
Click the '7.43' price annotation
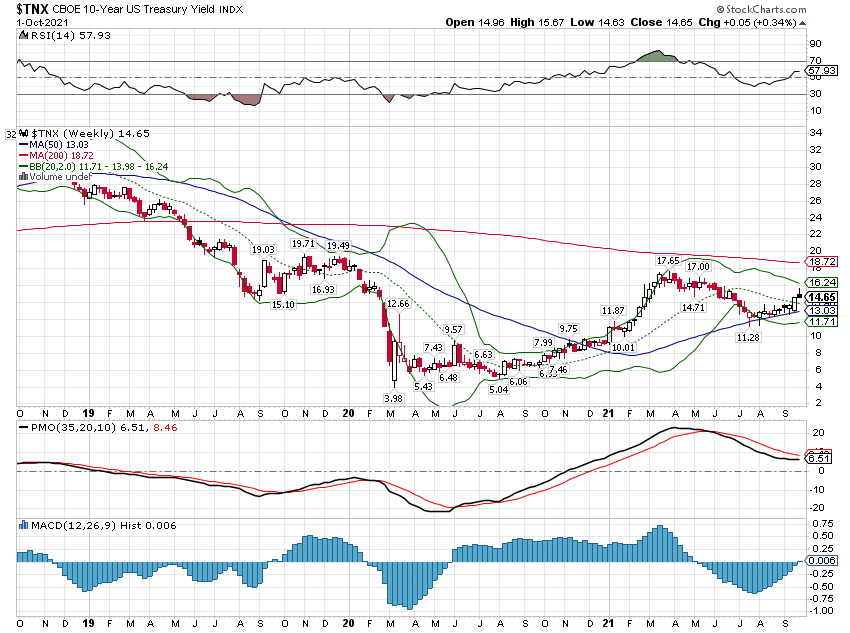433,347
